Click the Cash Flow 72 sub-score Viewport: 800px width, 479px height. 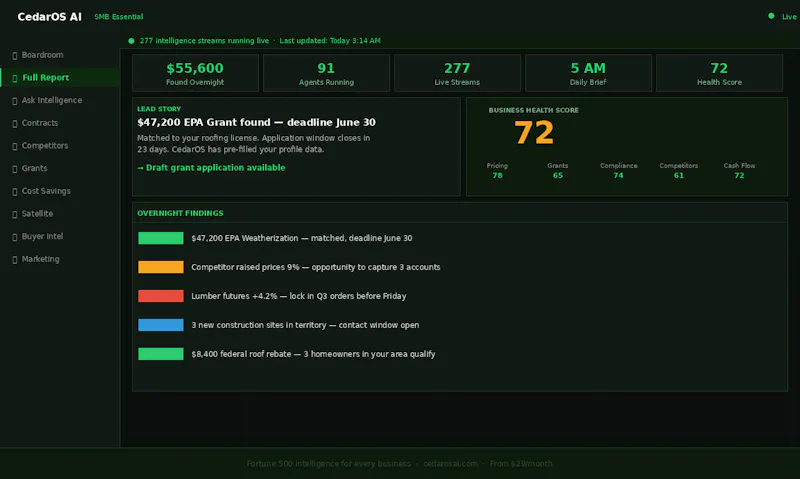pos(739,170)
